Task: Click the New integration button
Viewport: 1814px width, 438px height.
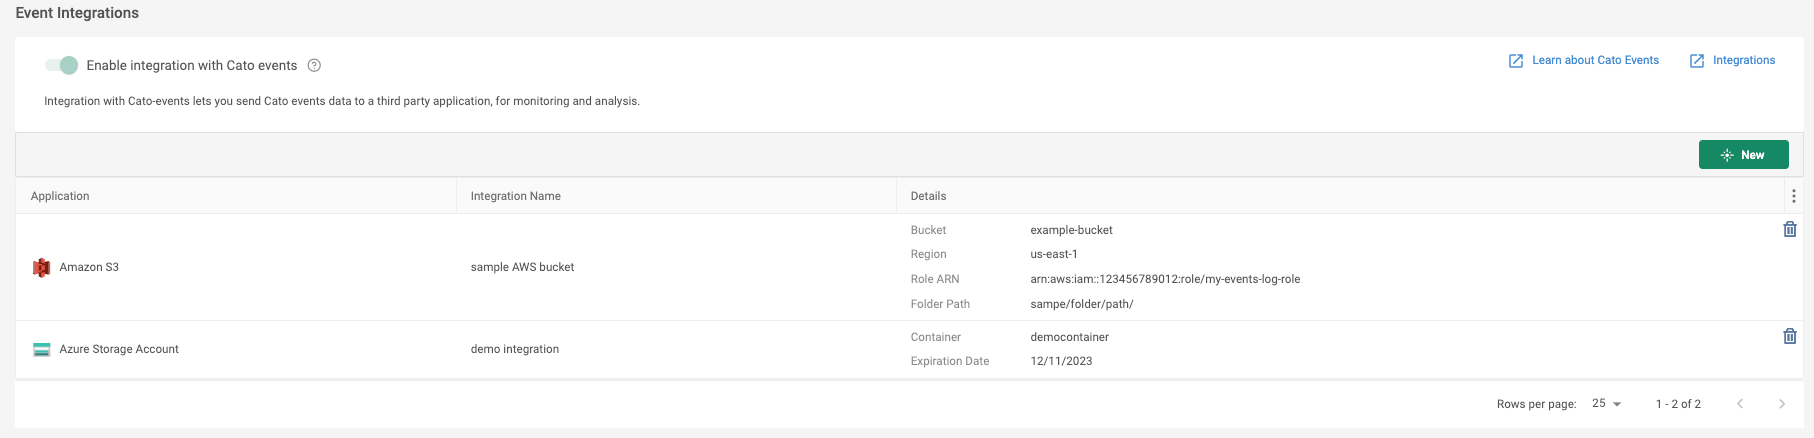Action: 1743,155
